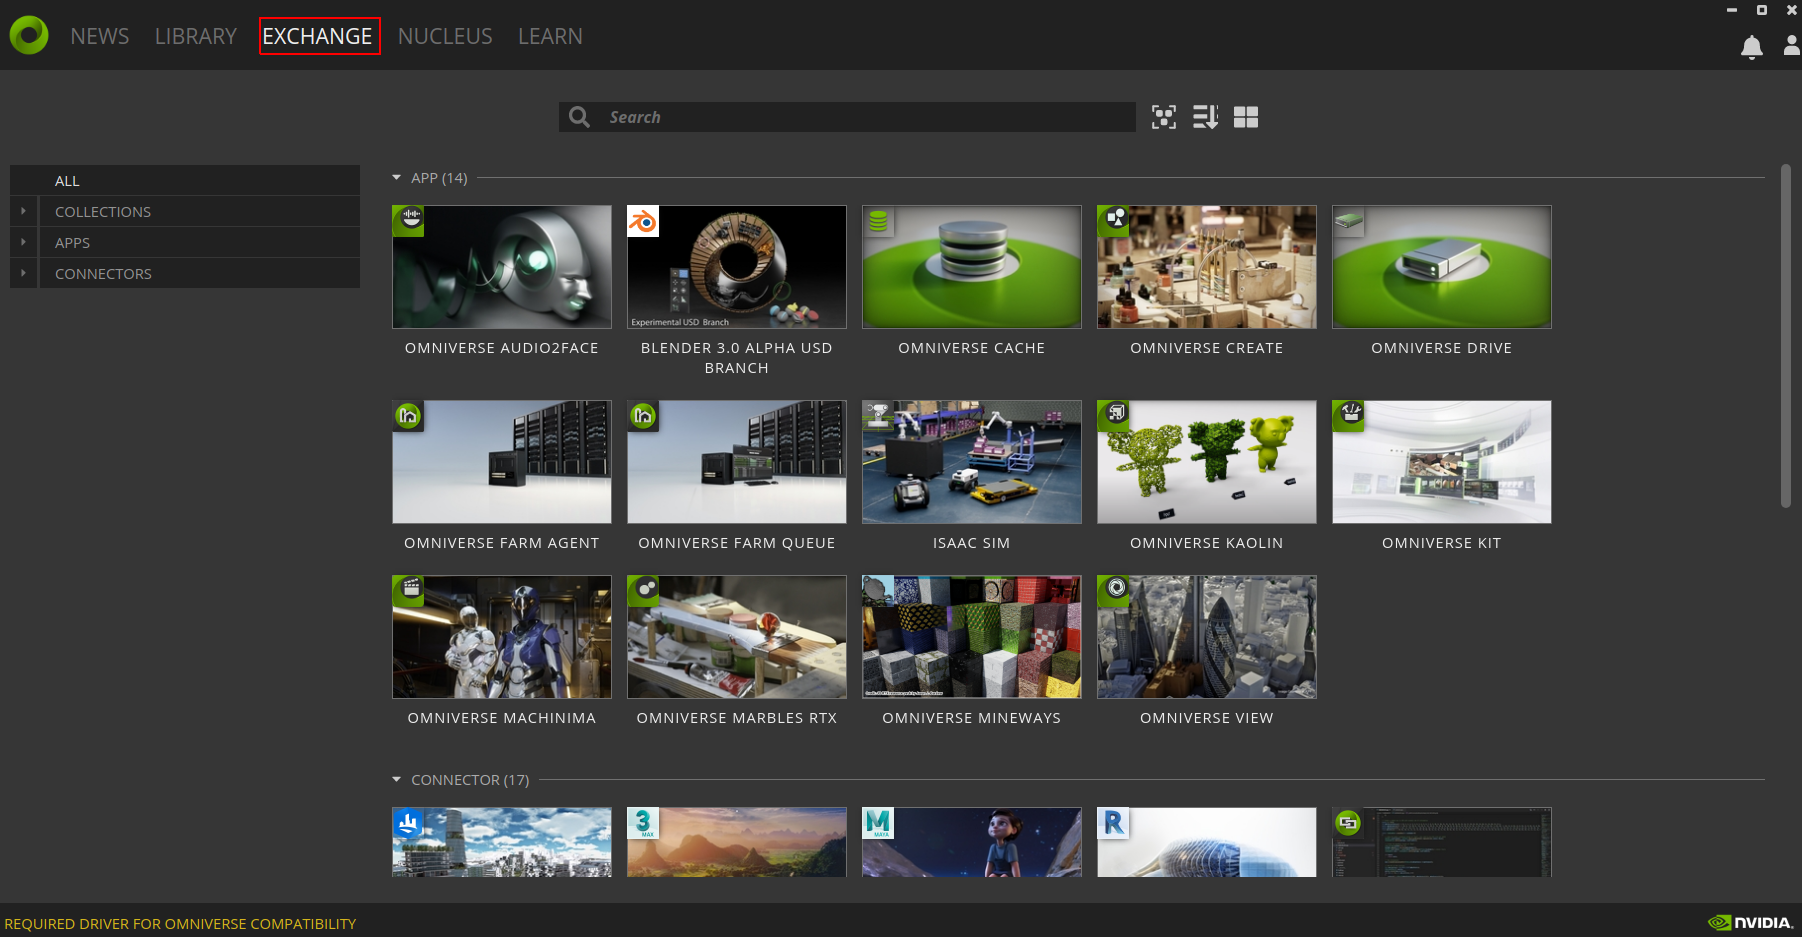Click the green code-editor connector badge icon
Viewport: 1802px width, 937px height.
pos(1349,823)
